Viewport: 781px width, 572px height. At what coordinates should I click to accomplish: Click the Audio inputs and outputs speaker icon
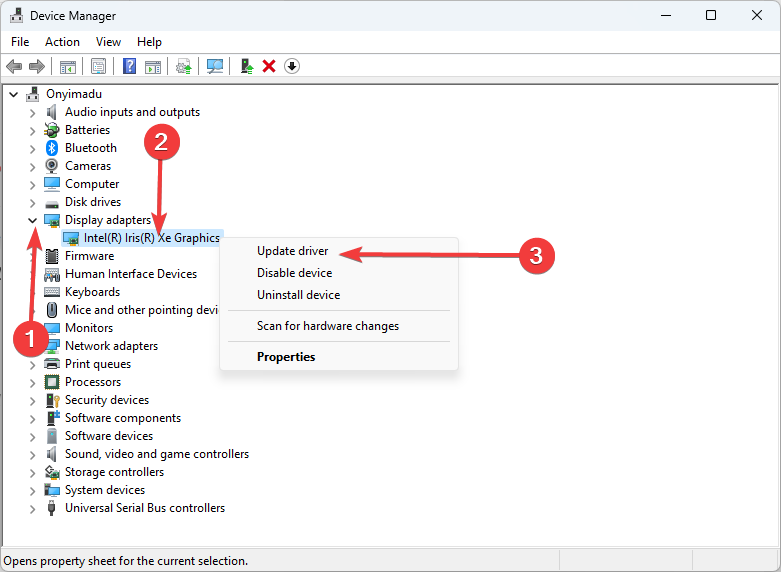coord(51,112)
